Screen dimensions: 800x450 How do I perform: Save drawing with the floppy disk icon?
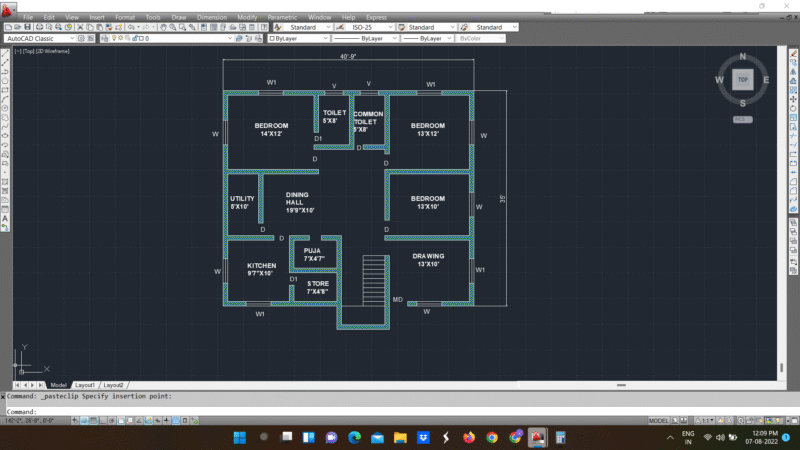click(x=27, y=27)
